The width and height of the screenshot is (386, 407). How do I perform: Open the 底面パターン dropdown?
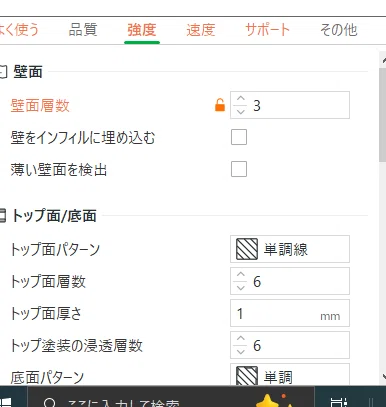click(290, 374)
